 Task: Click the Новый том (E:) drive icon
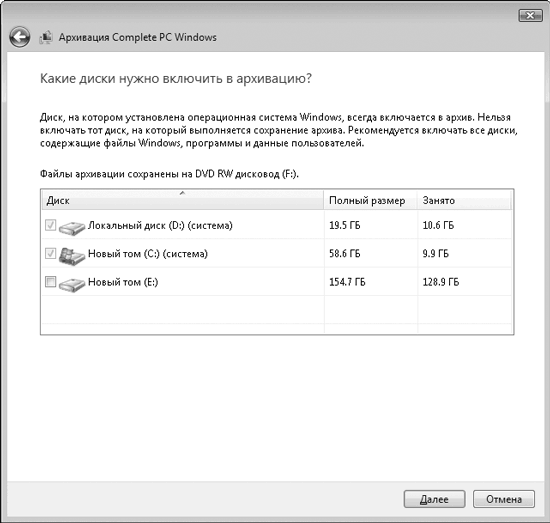pos(72,284)
